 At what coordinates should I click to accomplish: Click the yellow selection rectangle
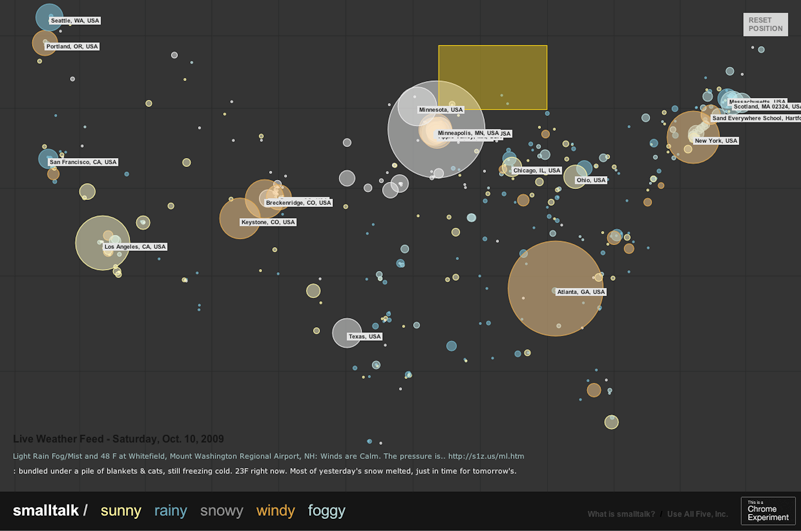(492, 77)
